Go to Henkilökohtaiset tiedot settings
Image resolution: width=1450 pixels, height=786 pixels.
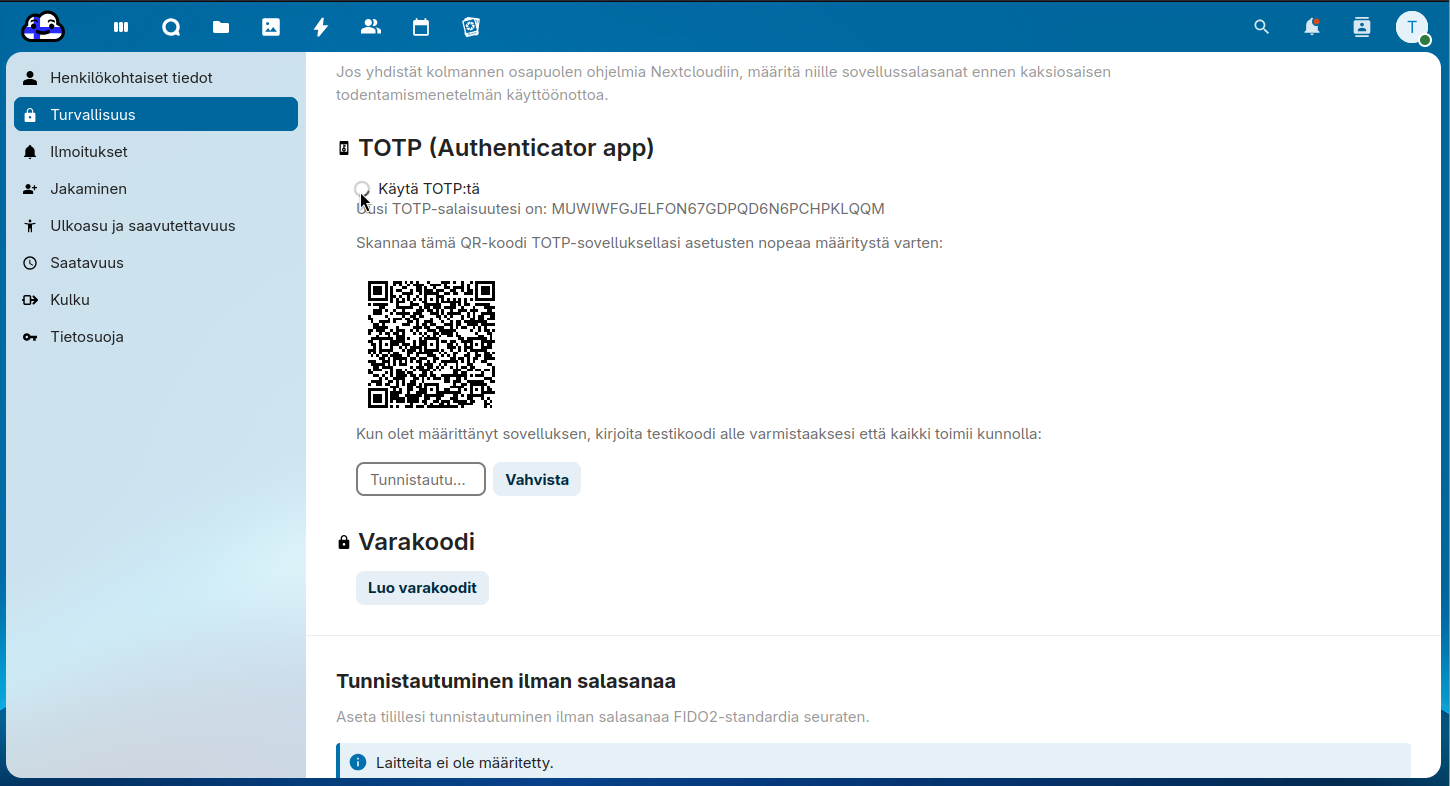(156, 78)
